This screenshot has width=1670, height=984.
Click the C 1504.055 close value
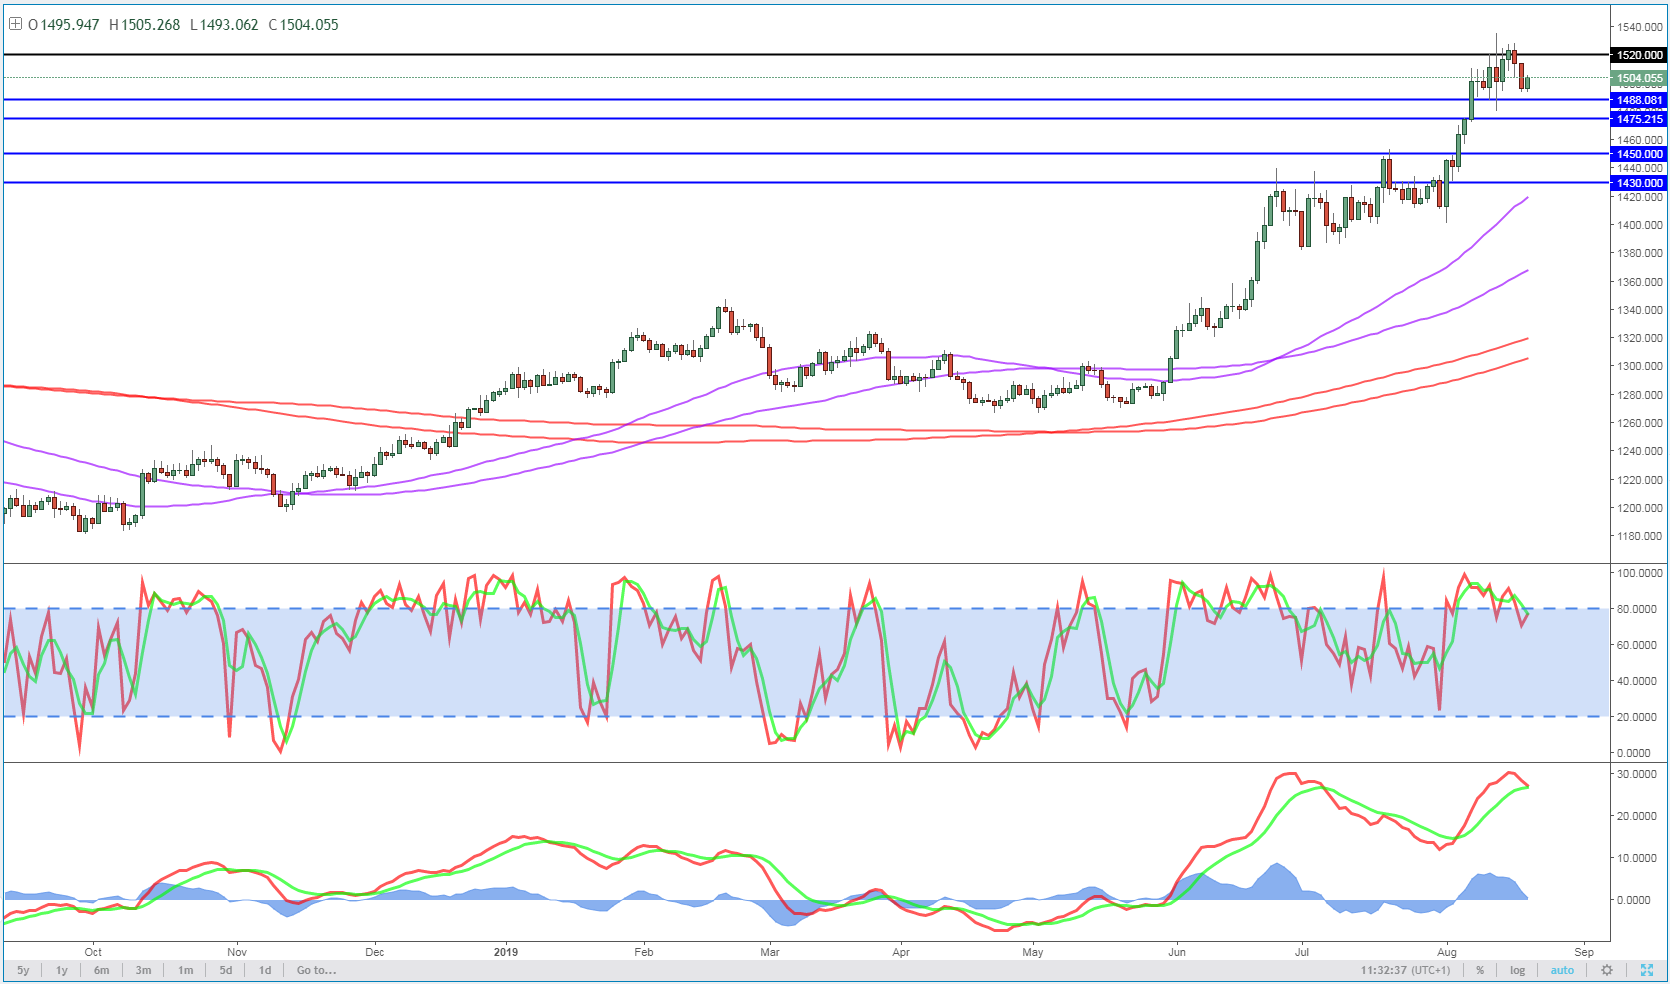point(304,24)
